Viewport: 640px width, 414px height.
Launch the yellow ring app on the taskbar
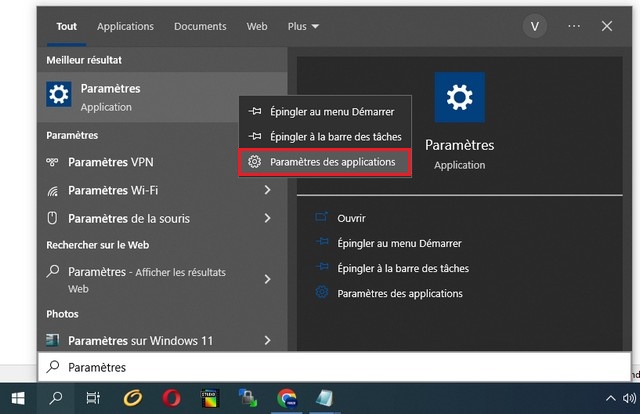(x=133, y=398)
